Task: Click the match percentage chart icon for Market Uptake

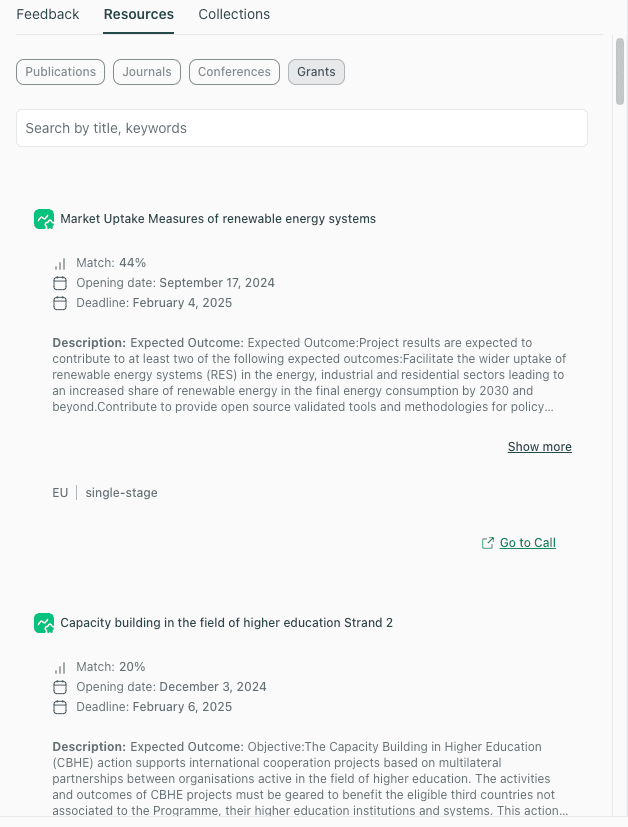Action: pyautogui.click(x=60, y=263)
